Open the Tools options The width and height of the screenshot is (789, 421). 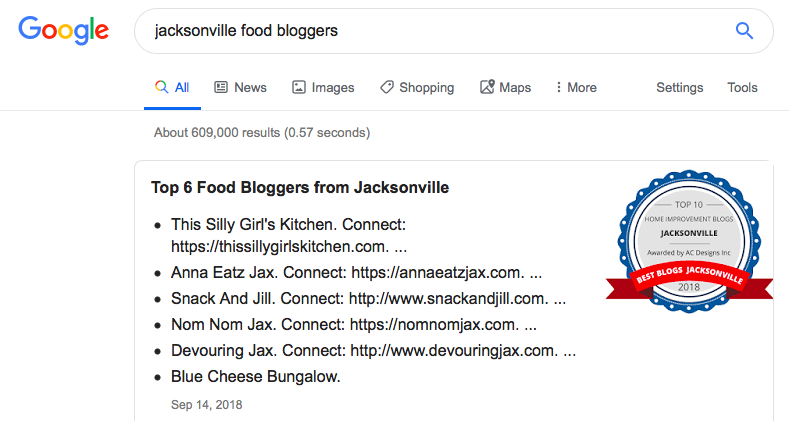click(x=742, y=87)
